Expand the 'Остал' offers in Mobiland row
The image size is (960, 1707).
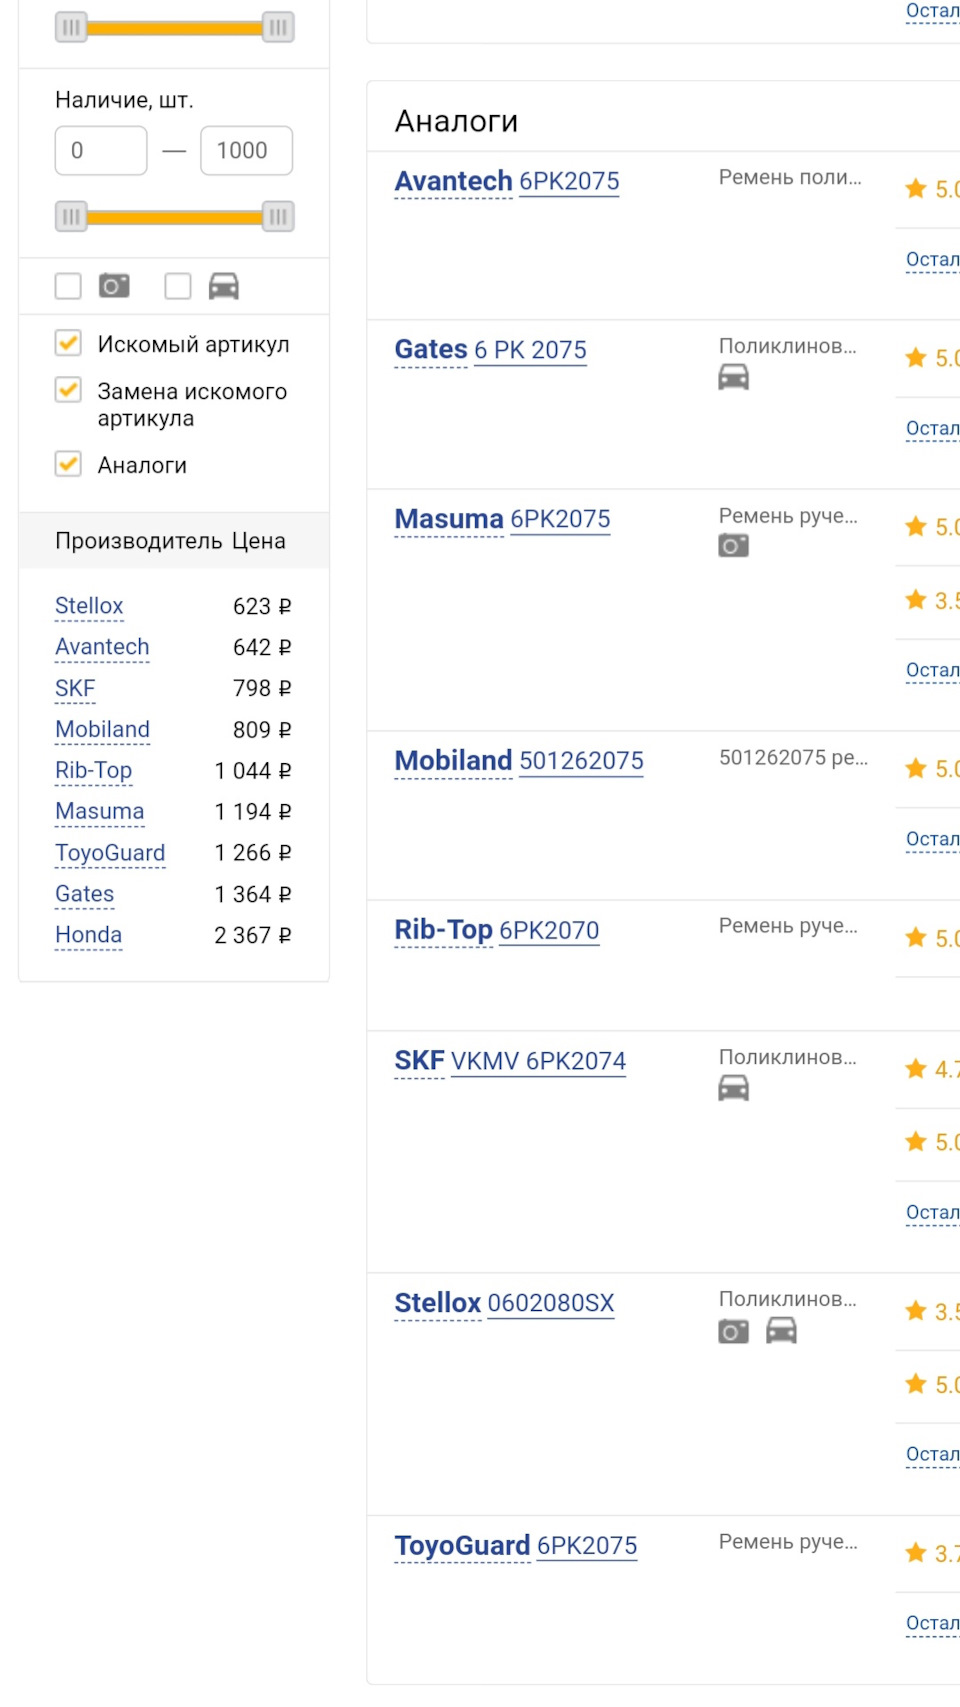(932, 839)
